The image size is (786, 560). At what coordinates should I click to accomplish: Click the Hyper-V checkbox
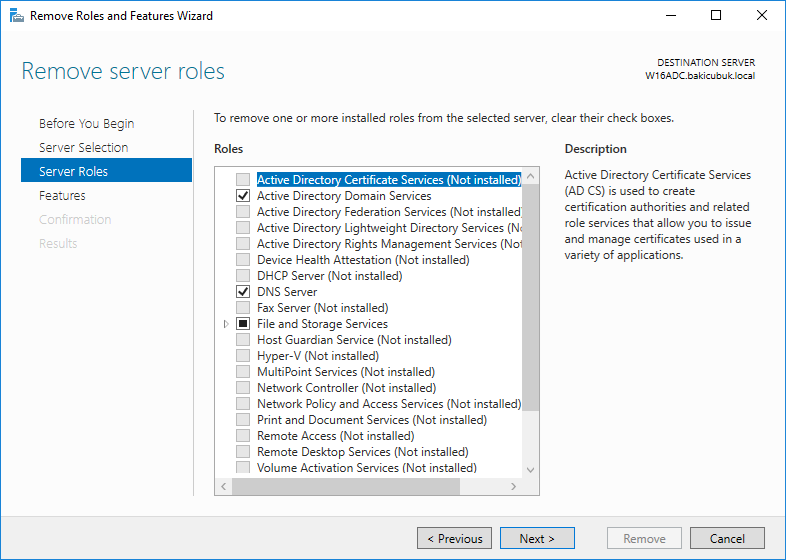243,356
